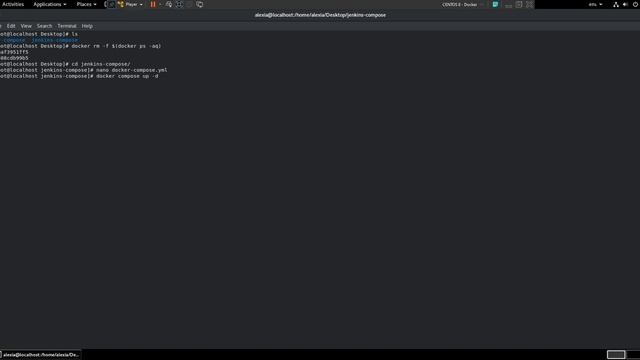640x360 pixels.
Task: Open the Places menu
Action: (86, 4)
